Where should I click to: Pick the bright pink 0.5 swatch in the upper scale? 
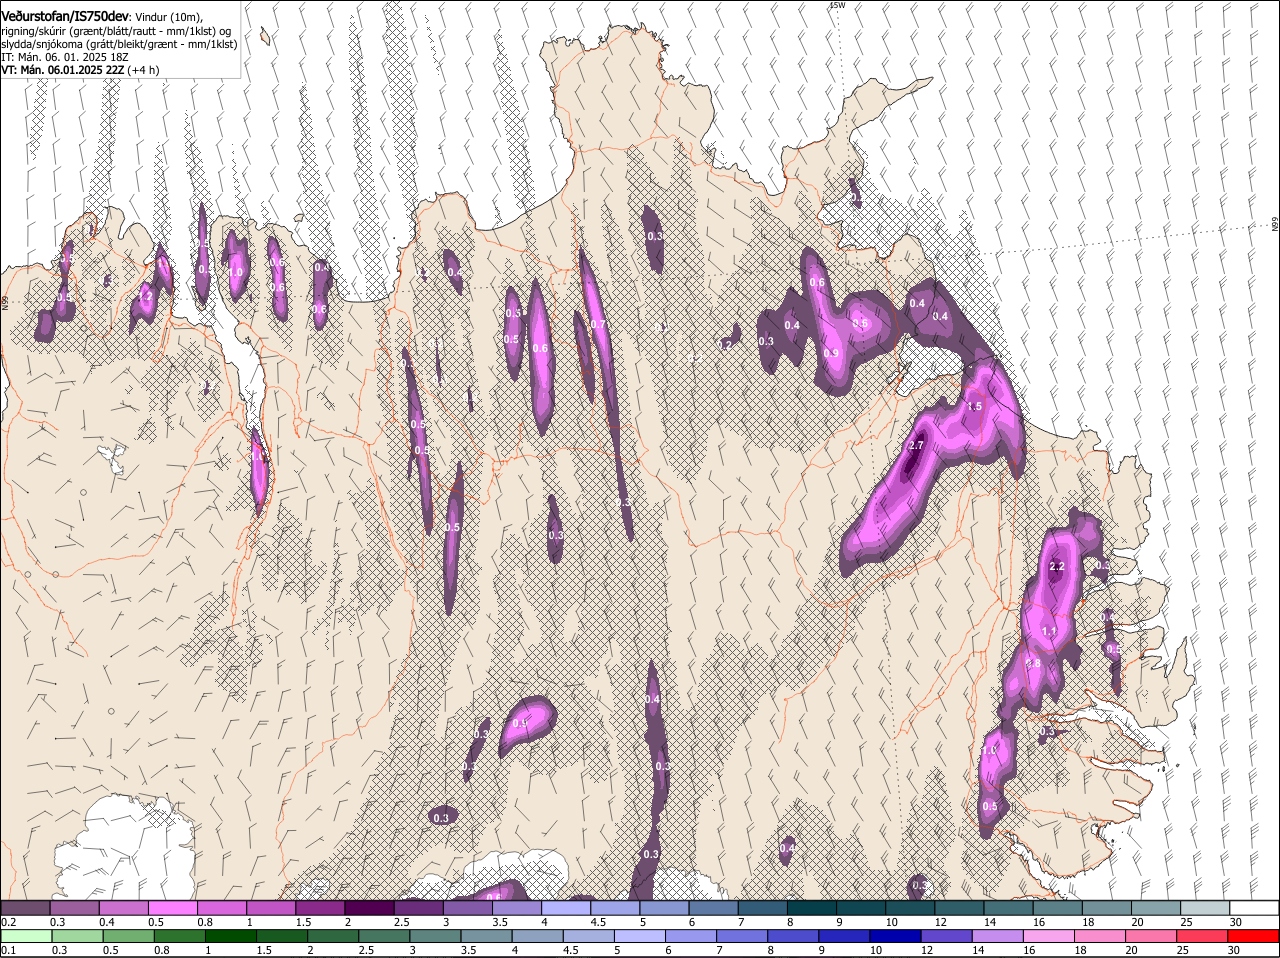tap(173, 908)
